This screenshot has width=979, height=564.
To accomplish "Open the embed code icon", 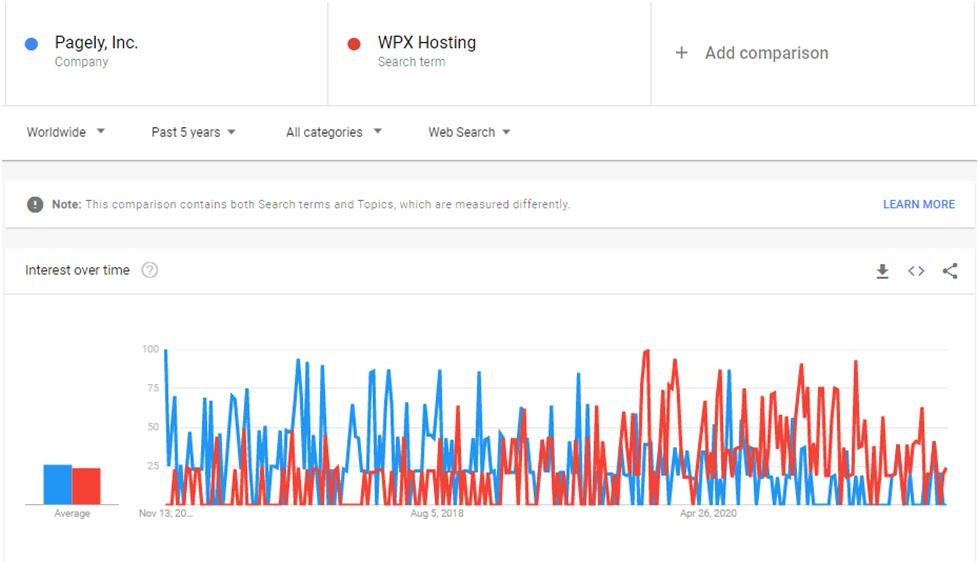I will pos(916,271).
